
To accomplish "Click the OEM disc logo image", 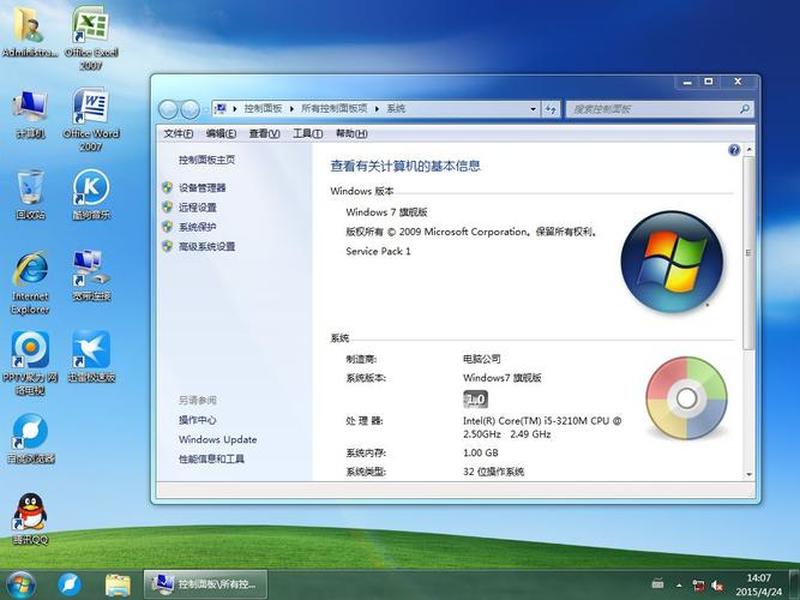I will [687, 398].
